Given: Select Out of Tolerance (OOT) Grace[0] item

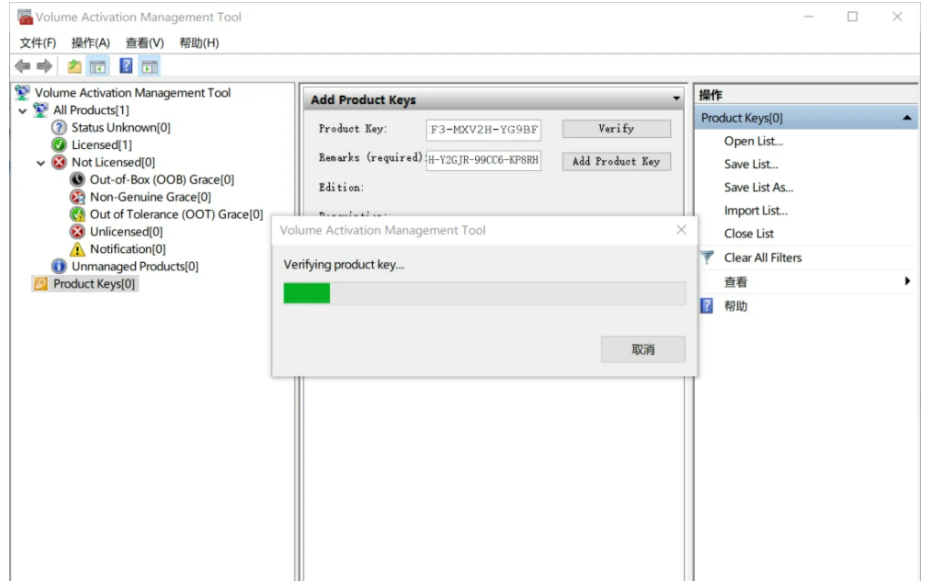Looking at the screenshot, I should (x=176, y=214).
